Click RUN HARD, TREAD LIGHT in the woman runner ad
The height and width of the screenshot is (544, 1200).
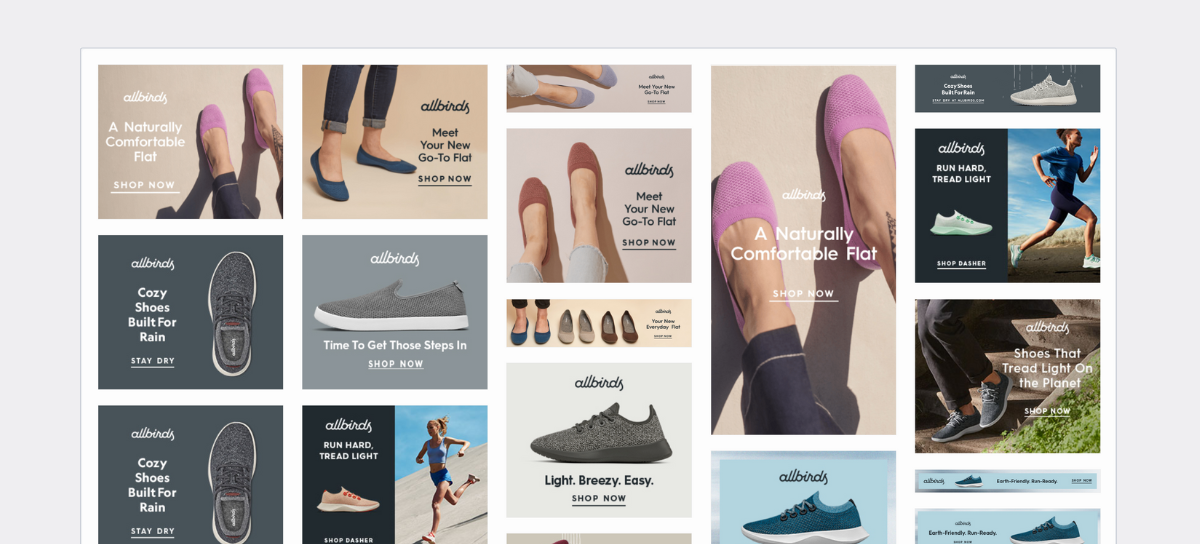(x=348, y=451)
